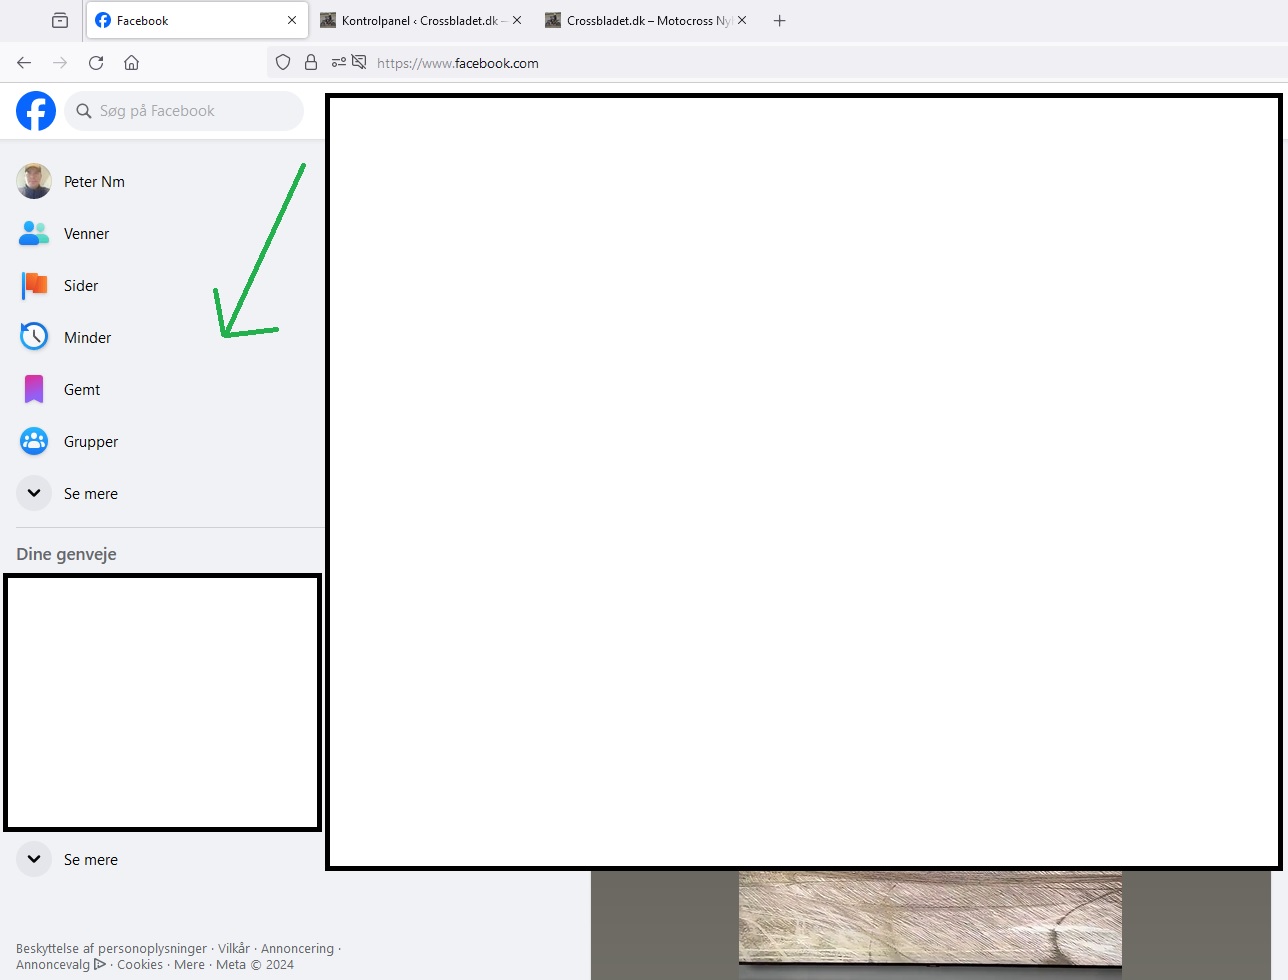1288x980 pixels.
Task: Open the Annoncering footer link
Action: [297, 949]
